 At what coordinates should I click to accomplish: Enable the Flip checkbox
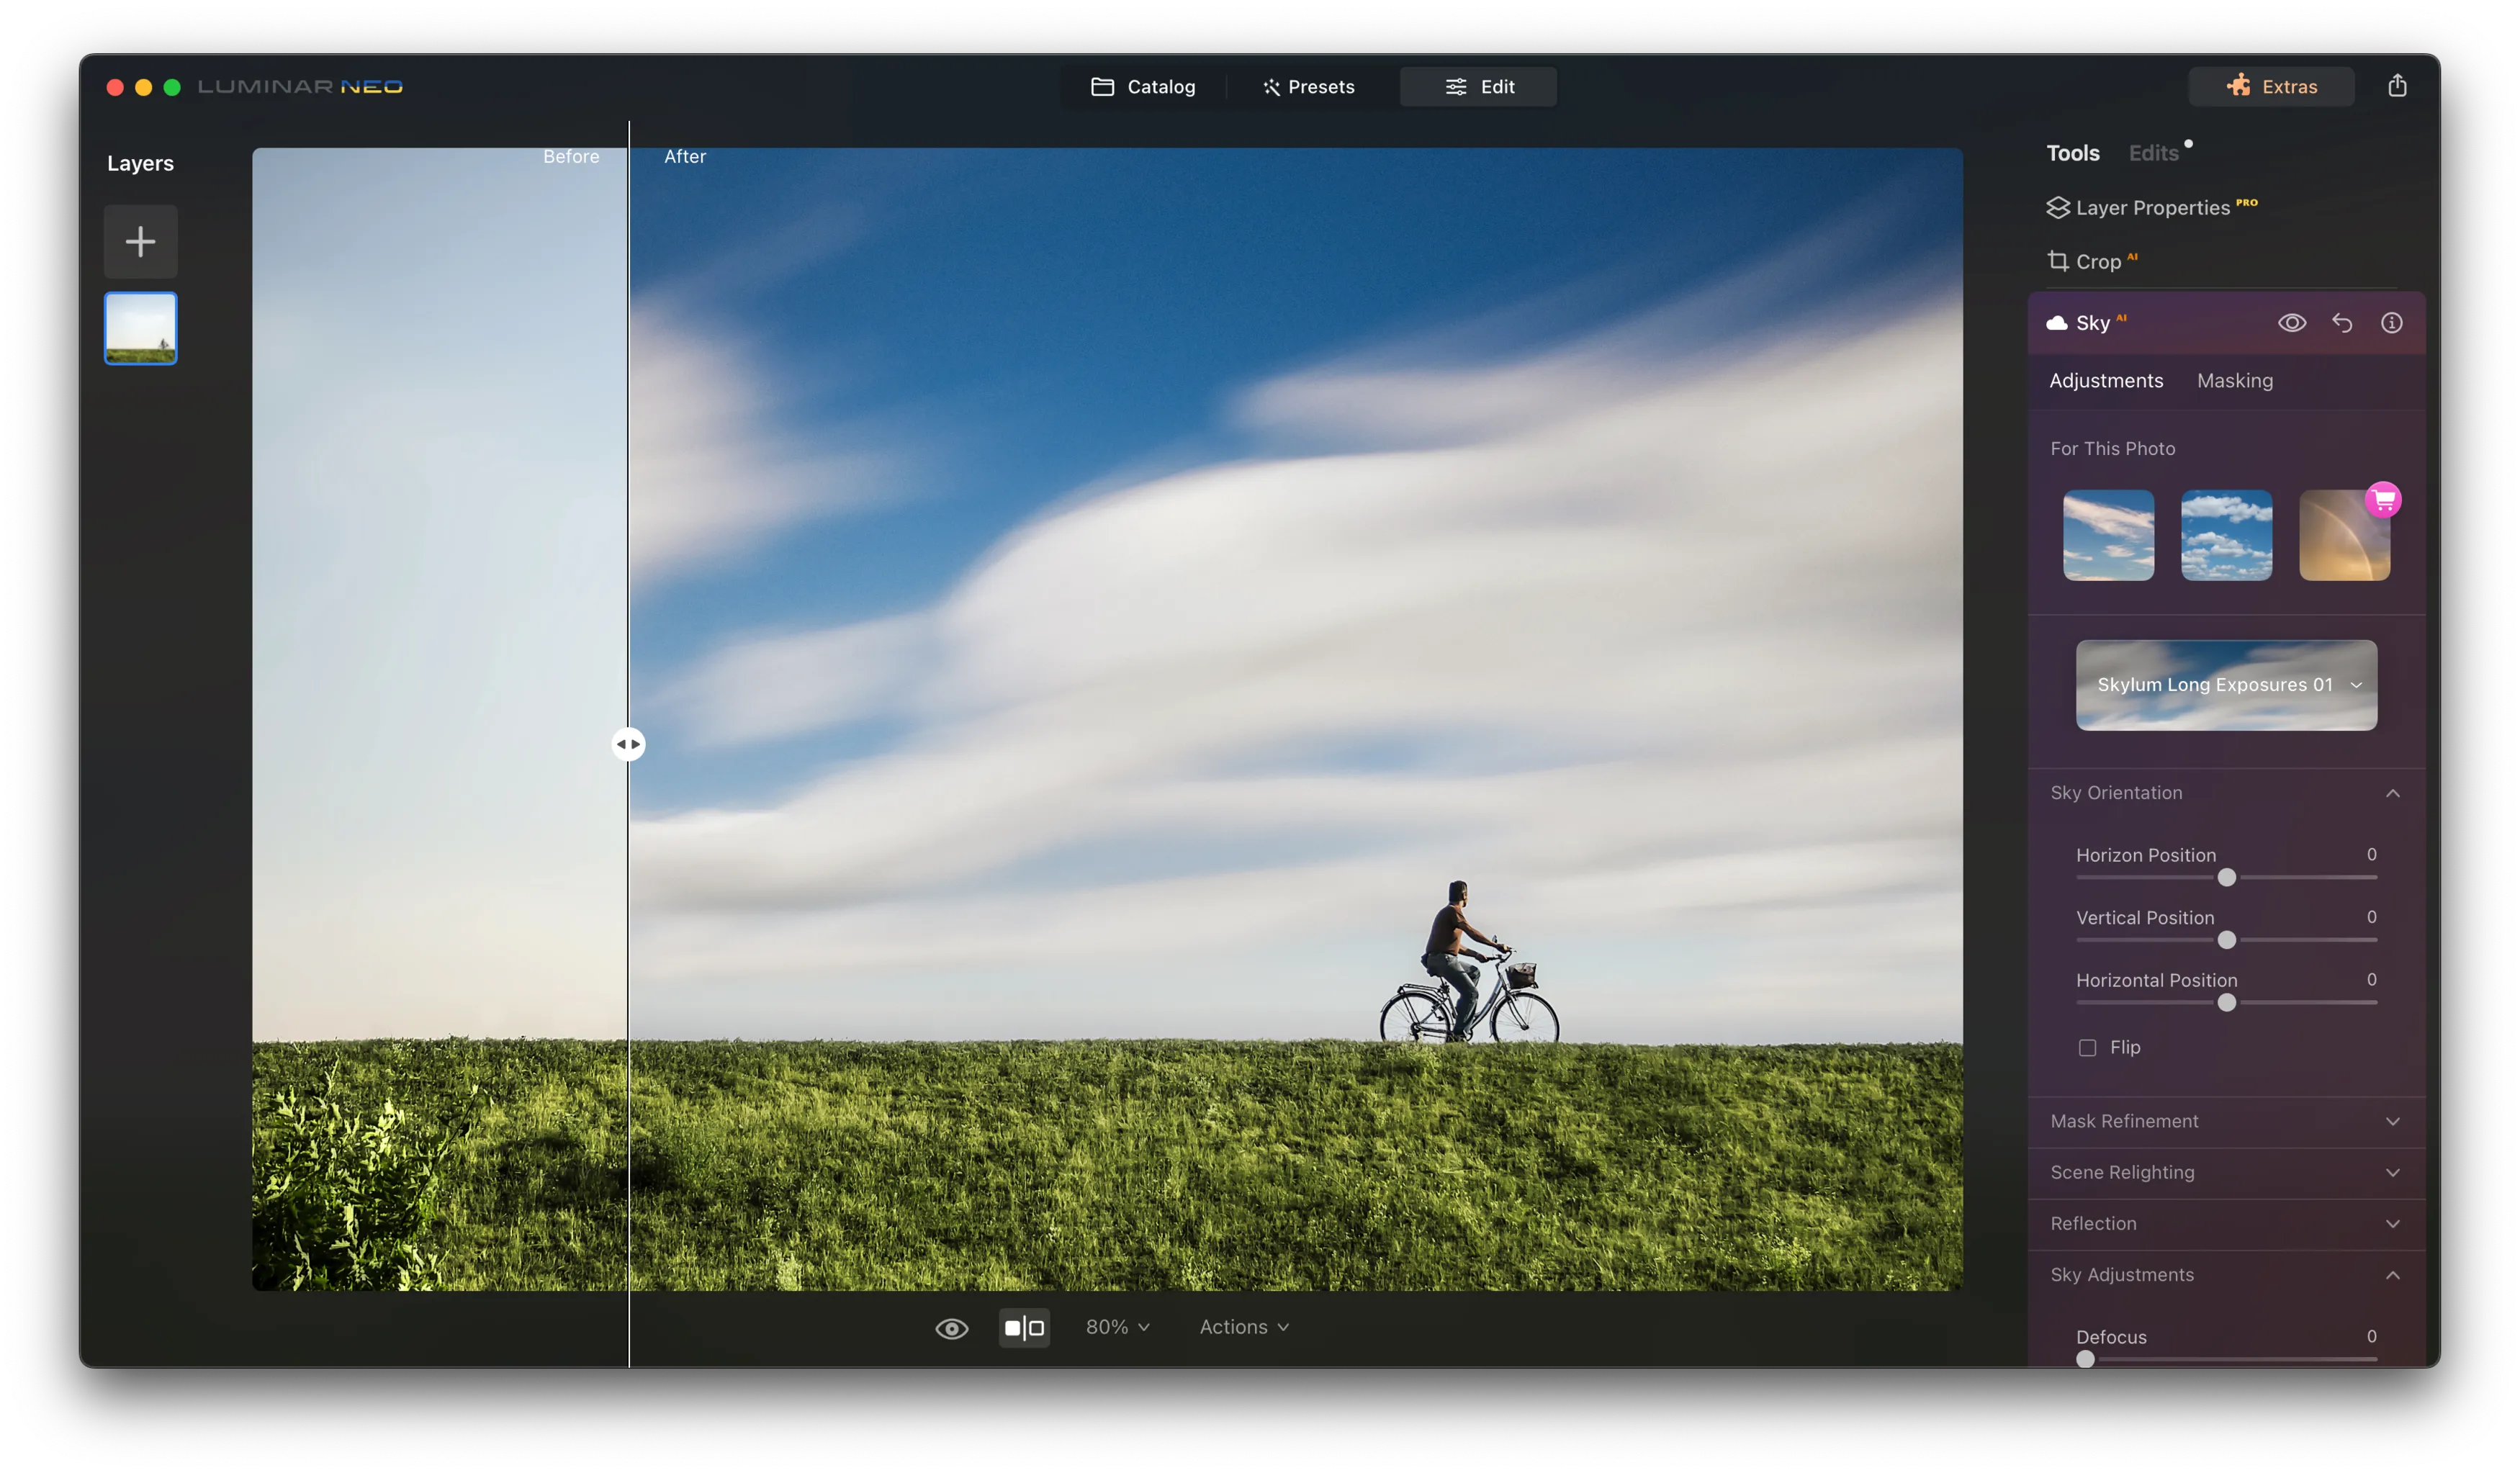[x=2087, y=1048]
